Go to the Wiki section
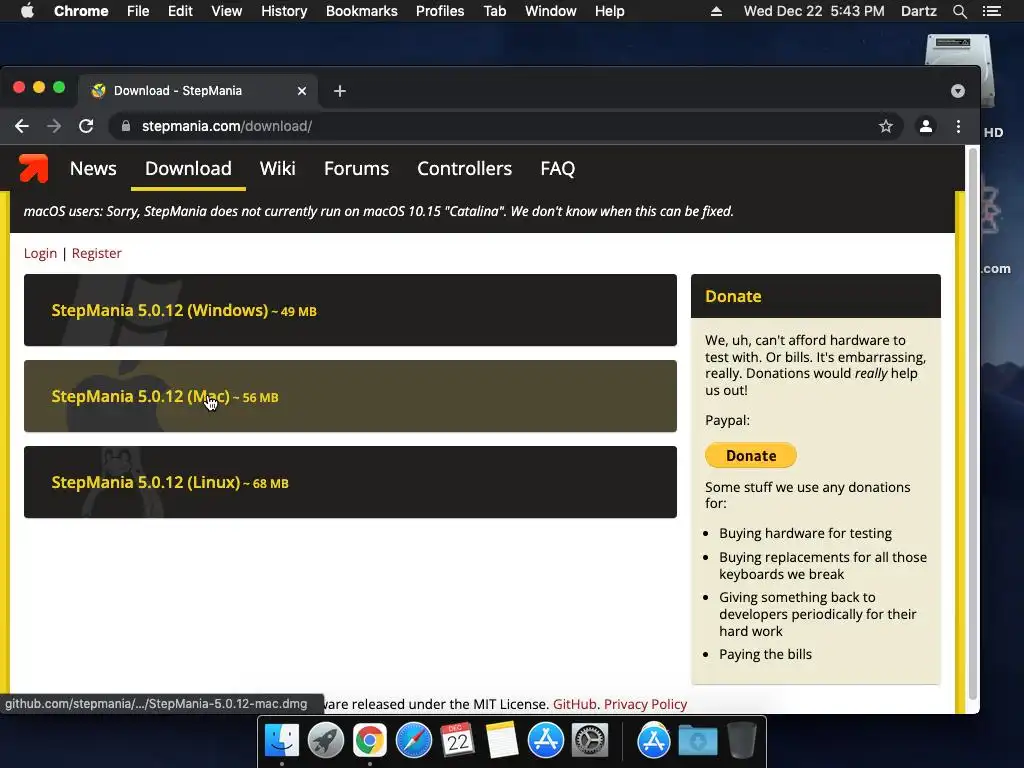Viewport: 1024px width, 768px height. (278, 168)
